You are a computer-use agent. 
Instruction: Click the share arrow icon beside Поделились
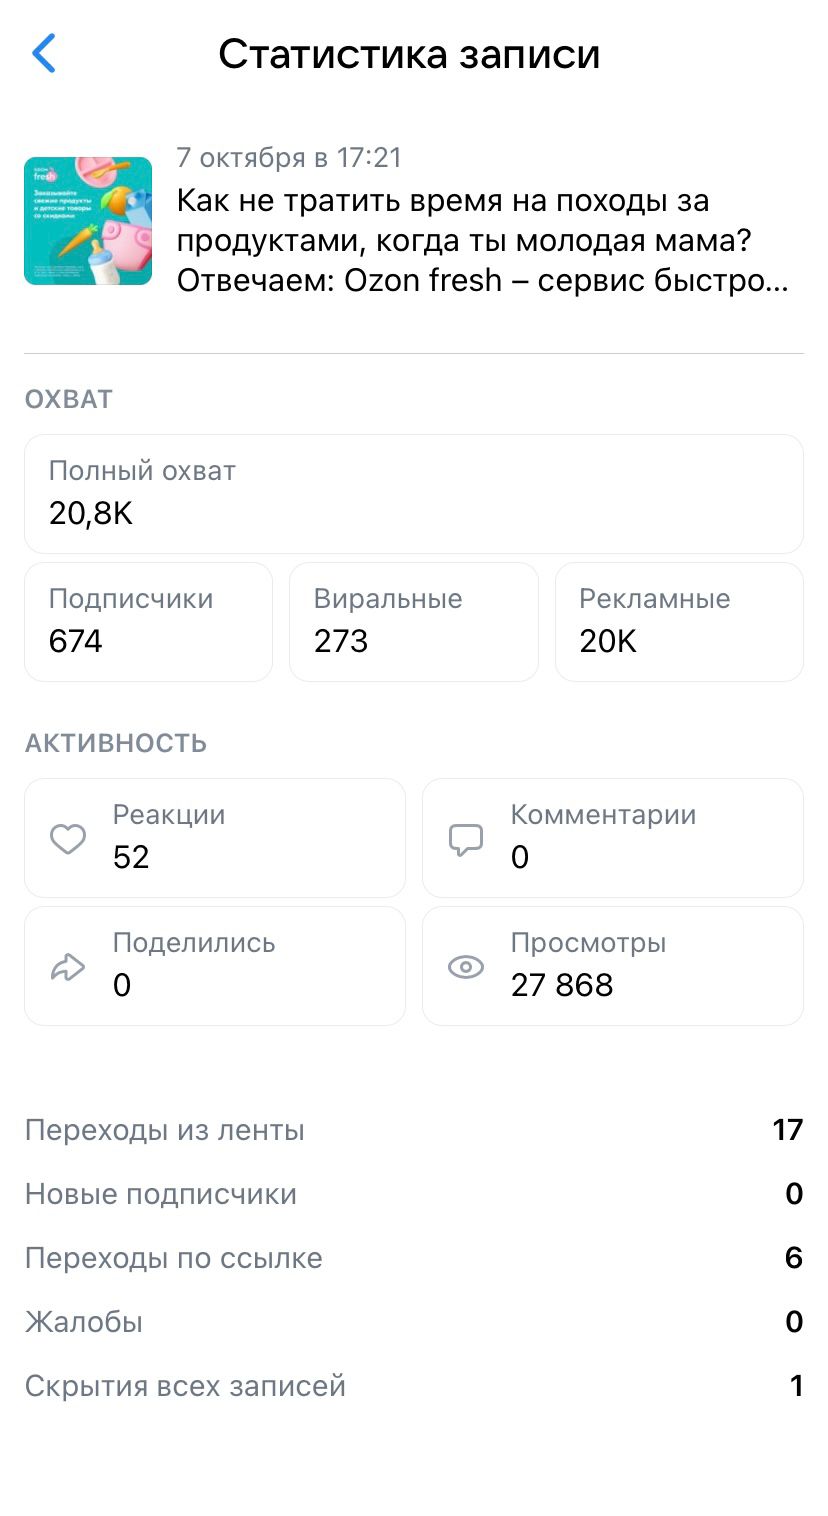pyautogui.click(x=68, y=967)
